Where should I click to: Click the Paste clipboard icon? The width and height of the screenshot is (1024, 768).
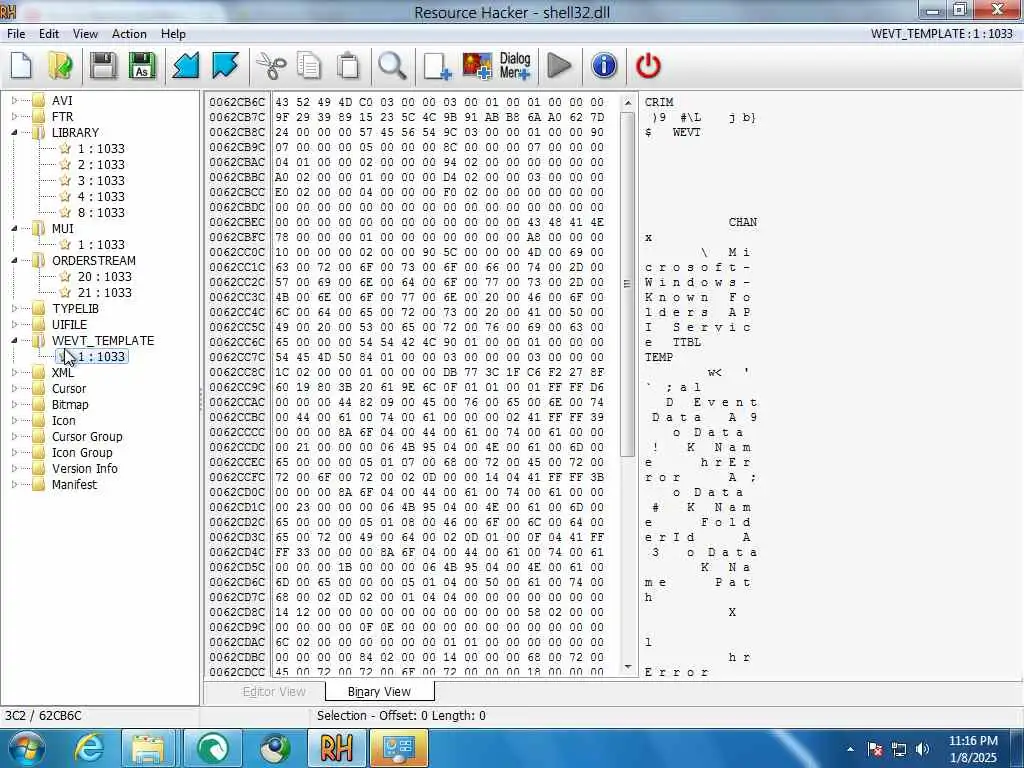click(x=348, y=66)
